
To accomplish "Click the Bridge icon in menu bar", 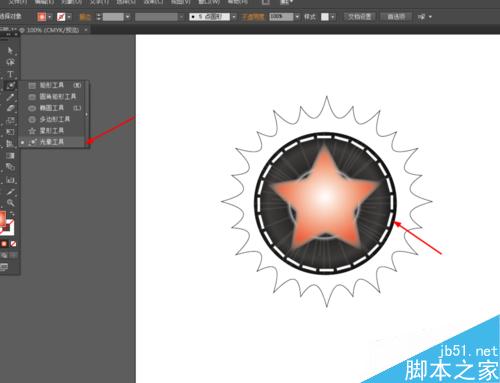I will [266, 2].
